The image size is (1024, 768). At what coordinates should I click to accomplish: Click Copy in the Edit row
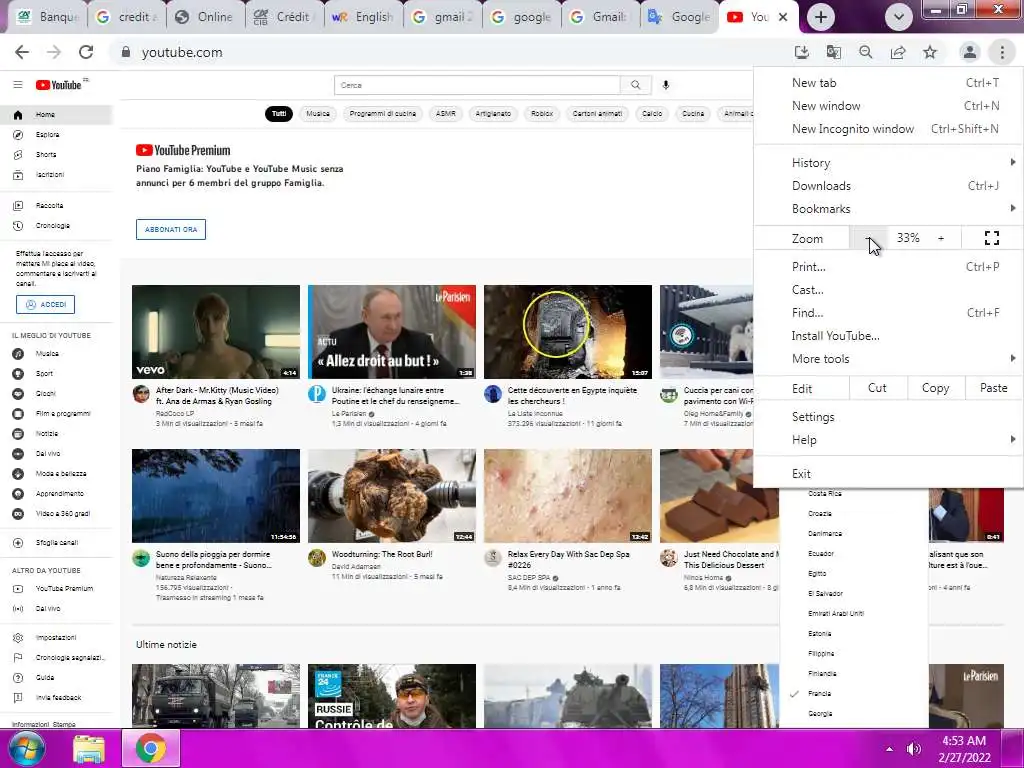935,388
